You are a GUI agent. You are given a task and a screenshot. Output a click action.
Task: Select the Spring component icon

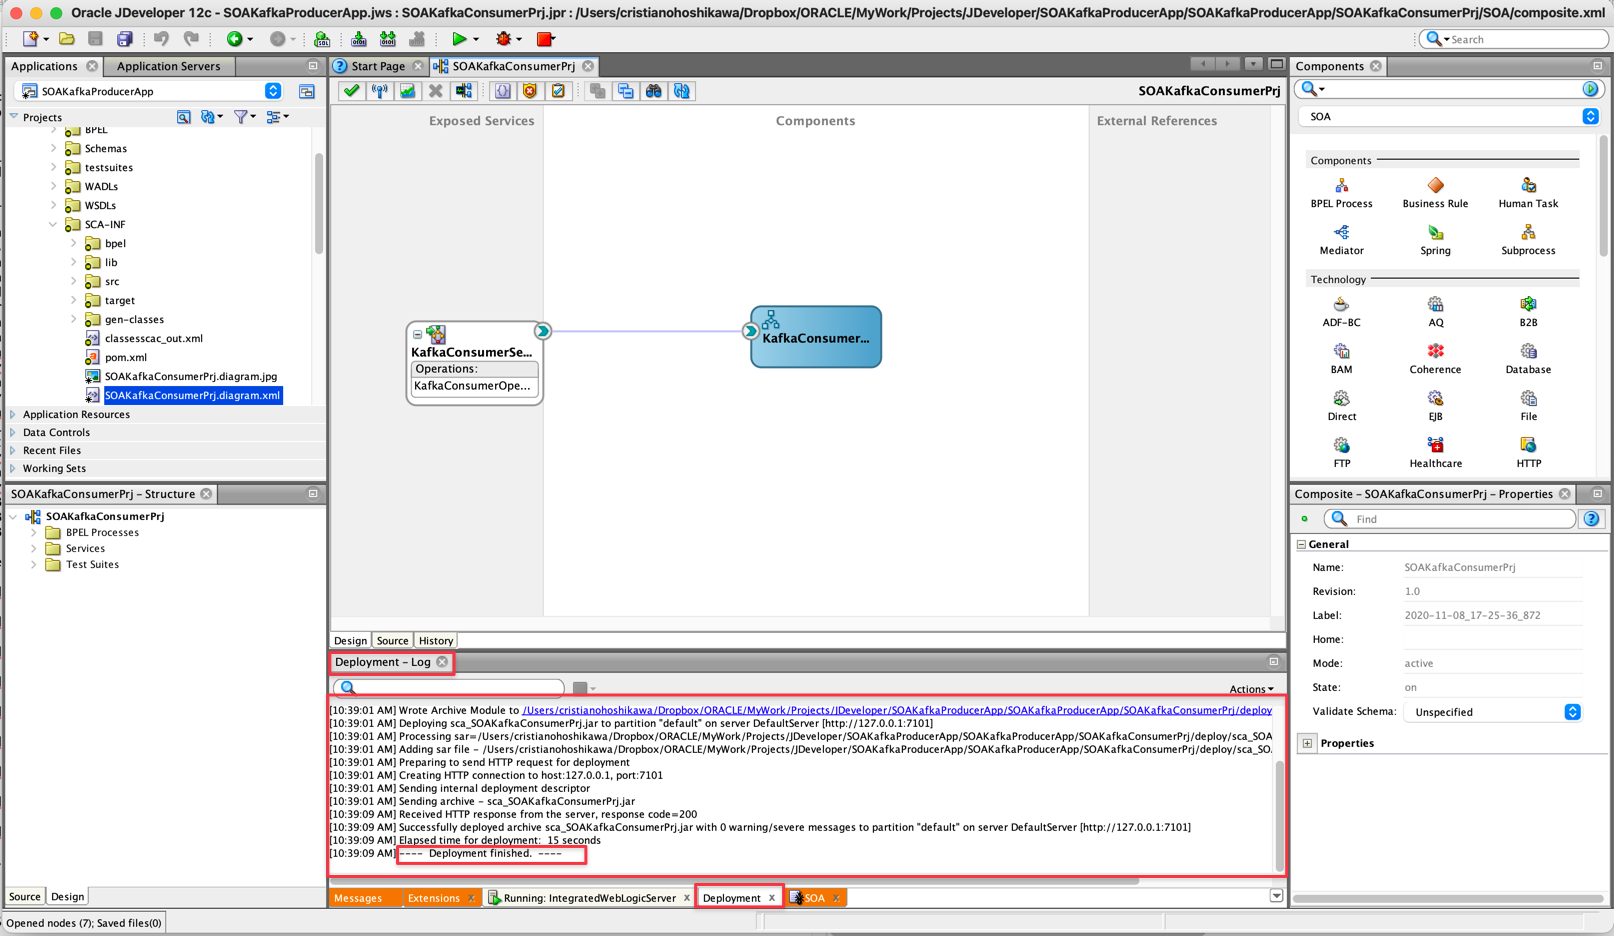coord(1435,233)
